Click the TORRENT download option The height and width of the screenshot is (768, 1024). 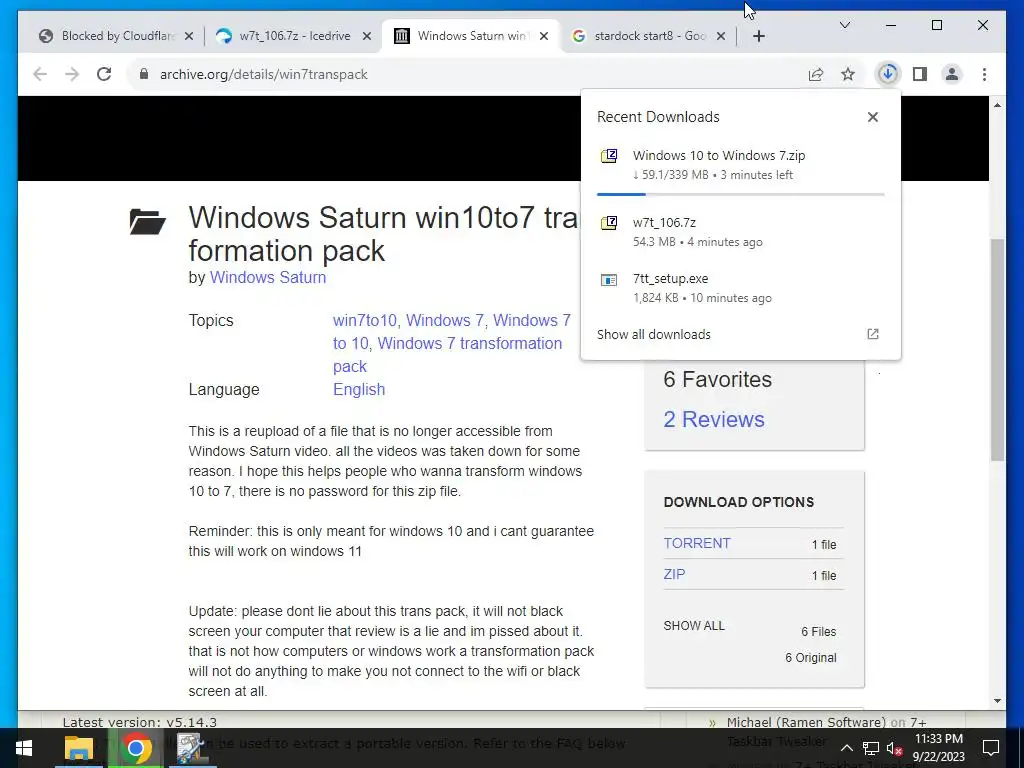pos(697,543)
